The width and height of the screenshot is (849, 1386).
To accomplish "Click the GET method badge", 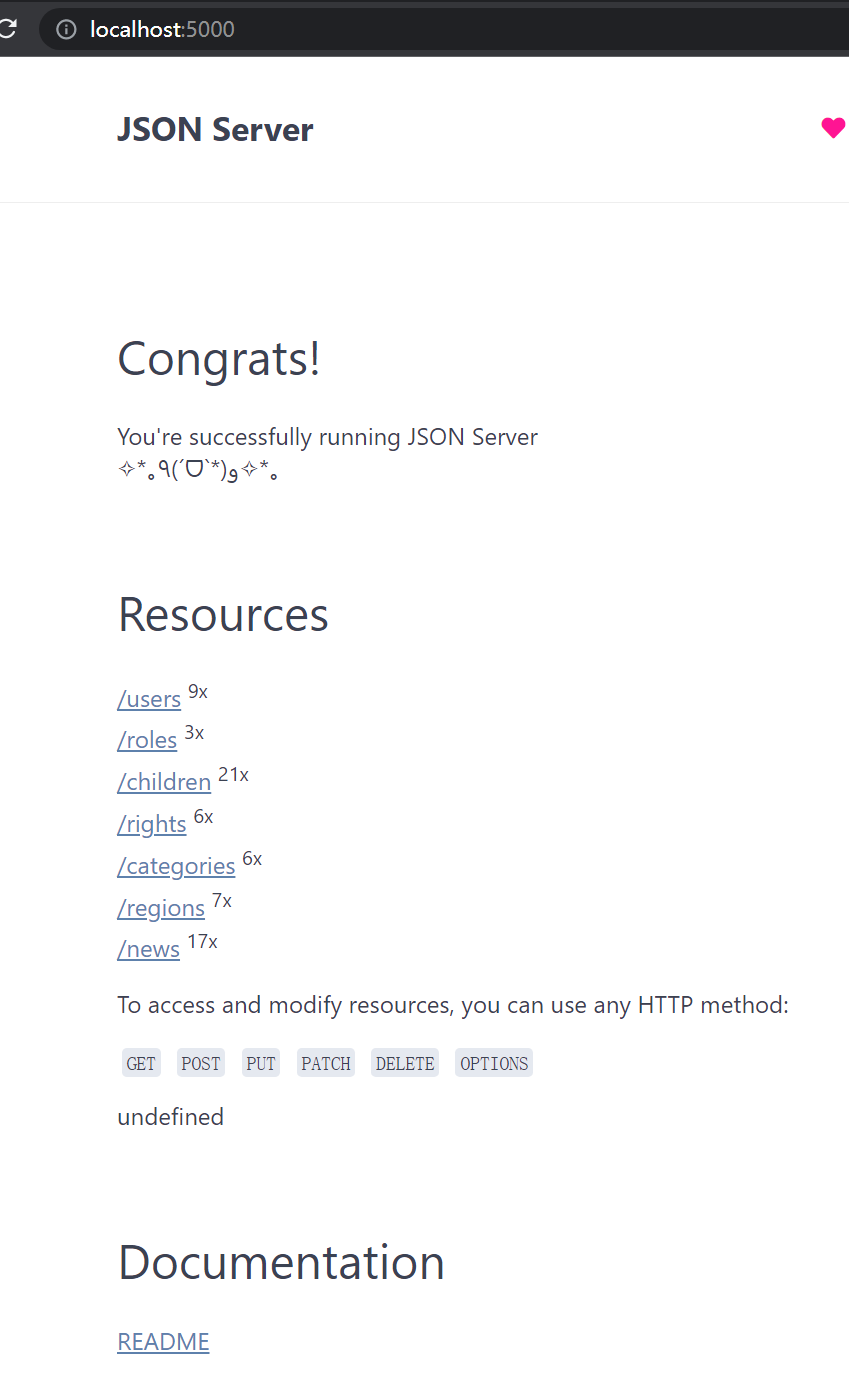I will [x=140, y=1062].
